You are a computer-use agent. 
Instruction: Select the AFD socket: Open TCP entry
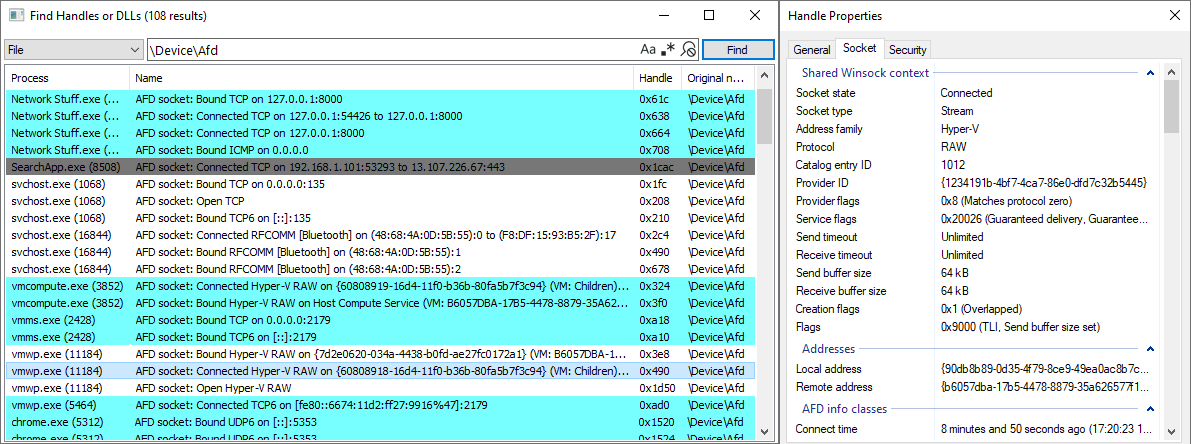coord(380,201)
